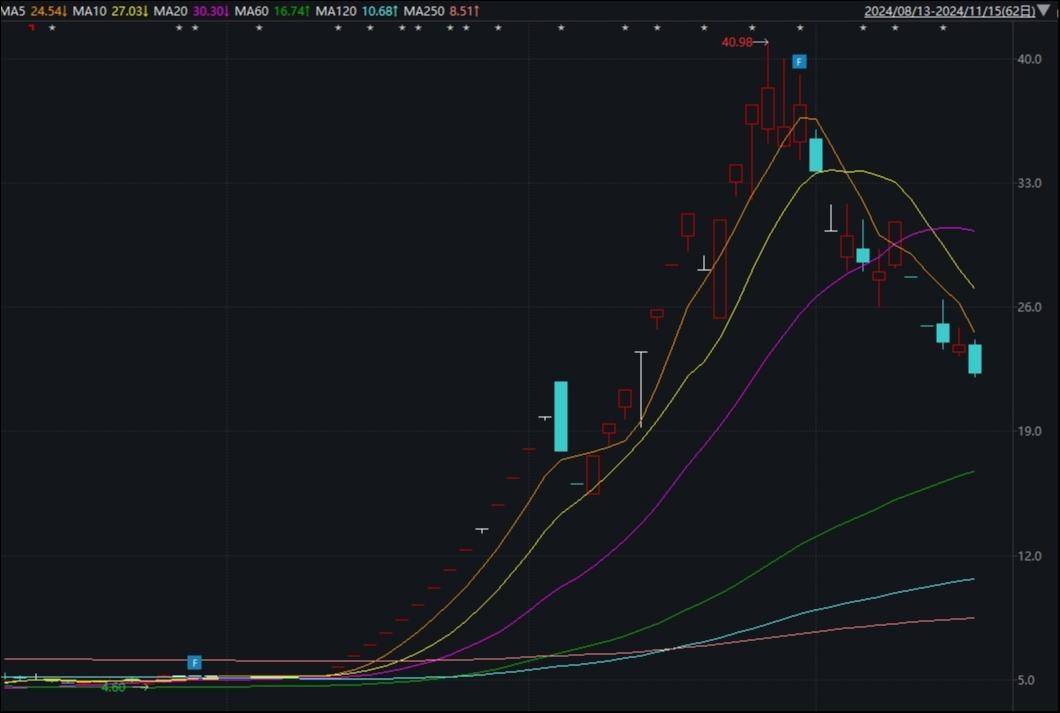Select the rightmost star event marker
The height and width of the screenshot is (713, 1060).
[942, 28]
